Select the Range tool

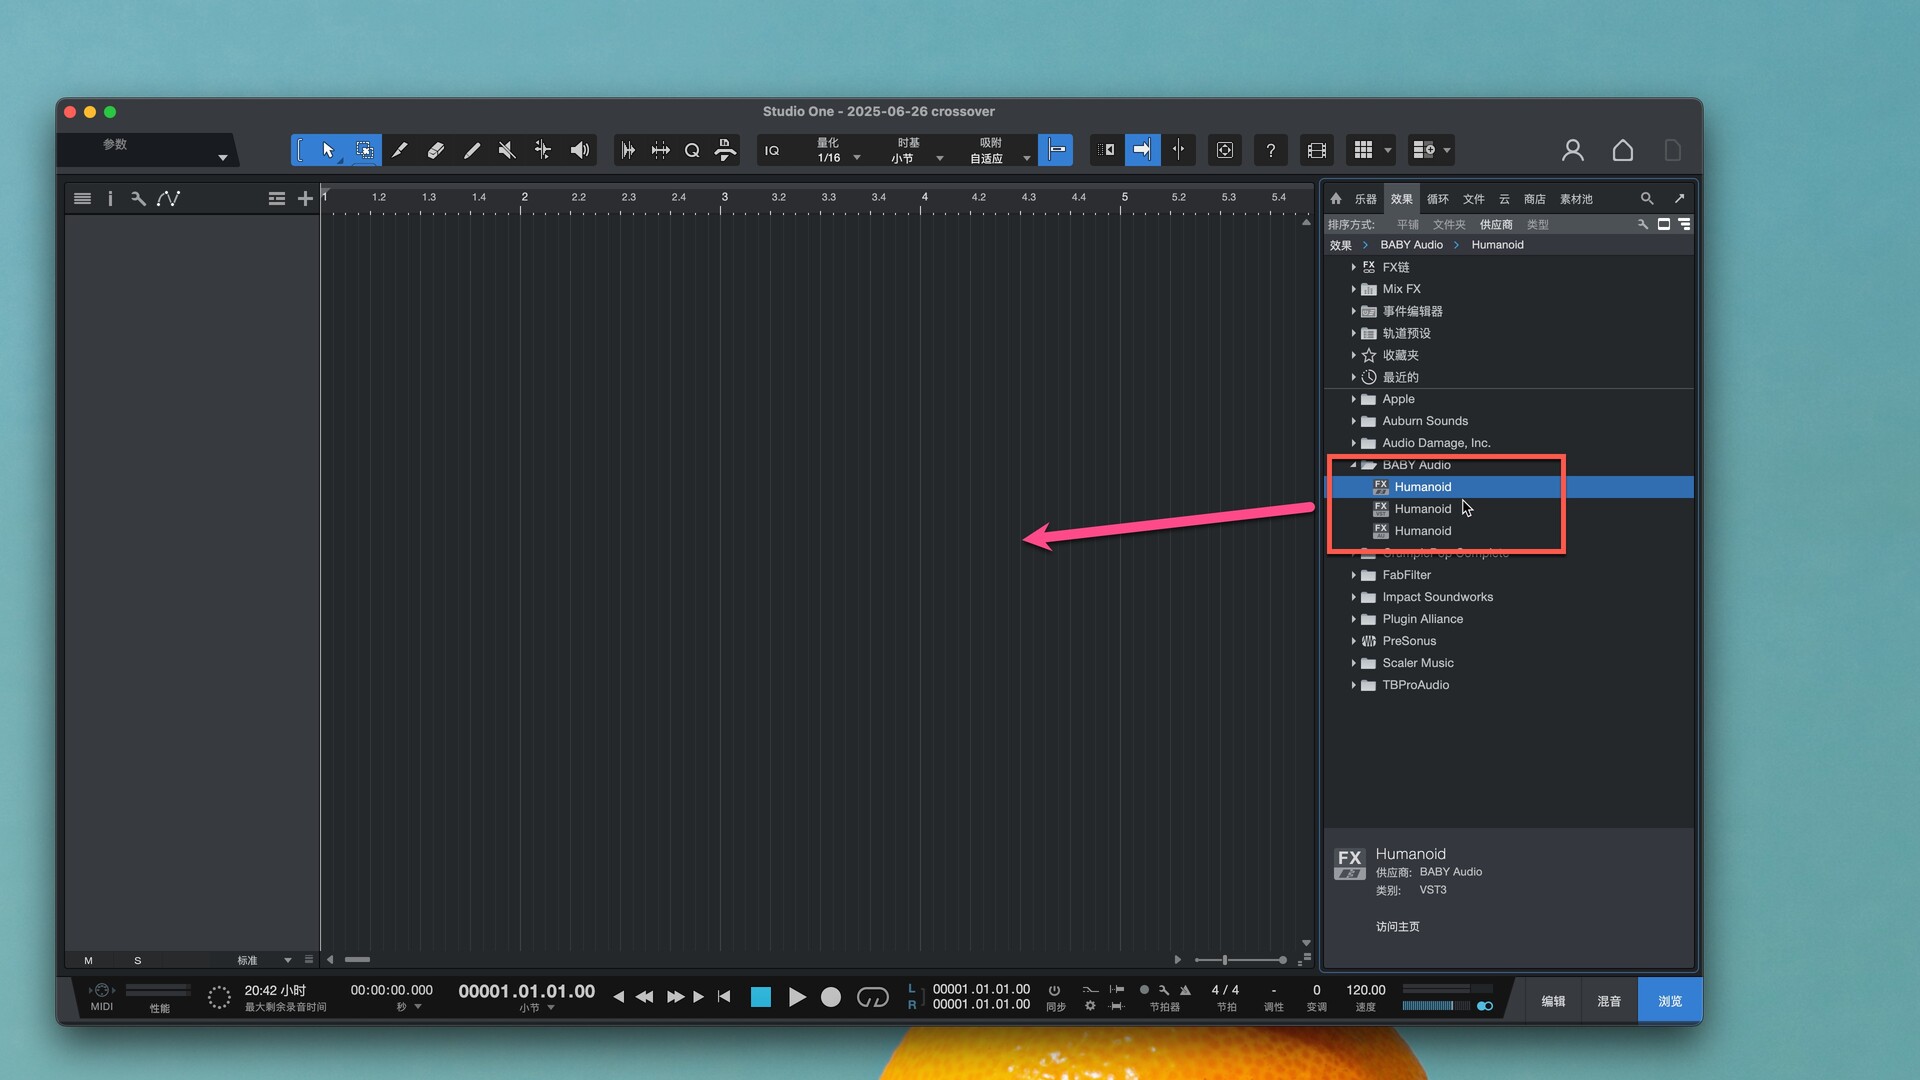(x=365, y=150)
